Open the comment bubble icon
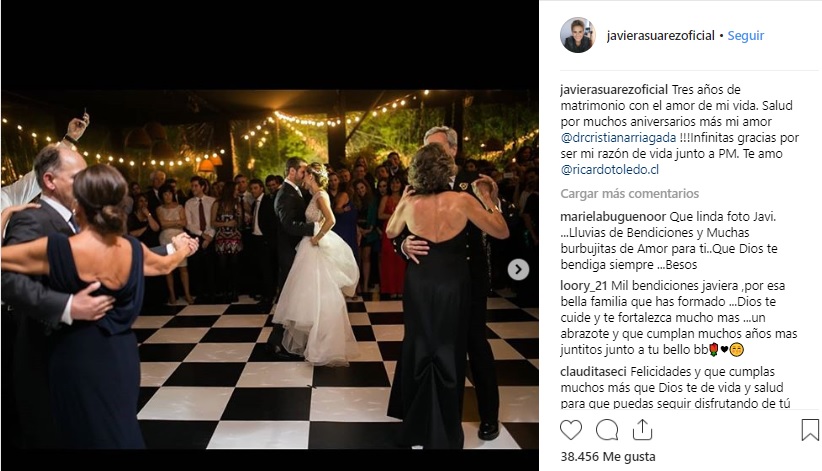The height and width of the screenshot is (471, 822). click(607, 430)
